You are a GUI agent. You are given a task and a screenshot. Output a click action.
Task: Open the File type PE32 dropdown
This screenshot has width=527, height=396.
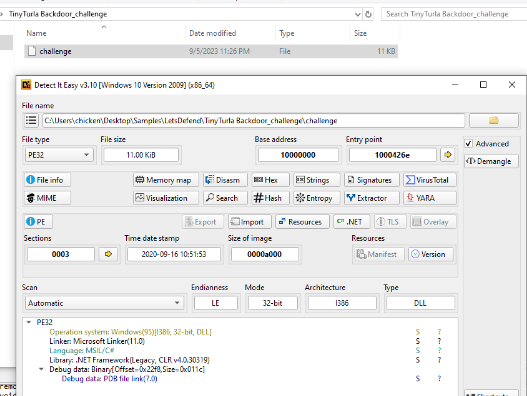(x=59, y=155)
